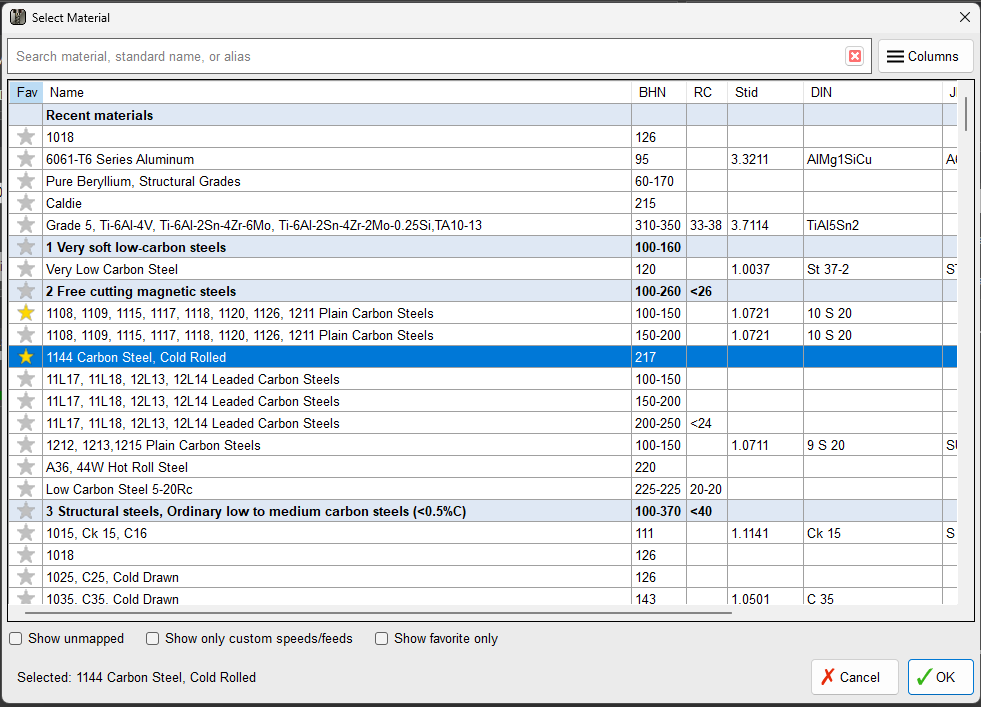This screenshot has width=981, height=707.
Task: Toggle Show only custom speeds/feeds
Action: pyautogui.click(x=152, y=638)
